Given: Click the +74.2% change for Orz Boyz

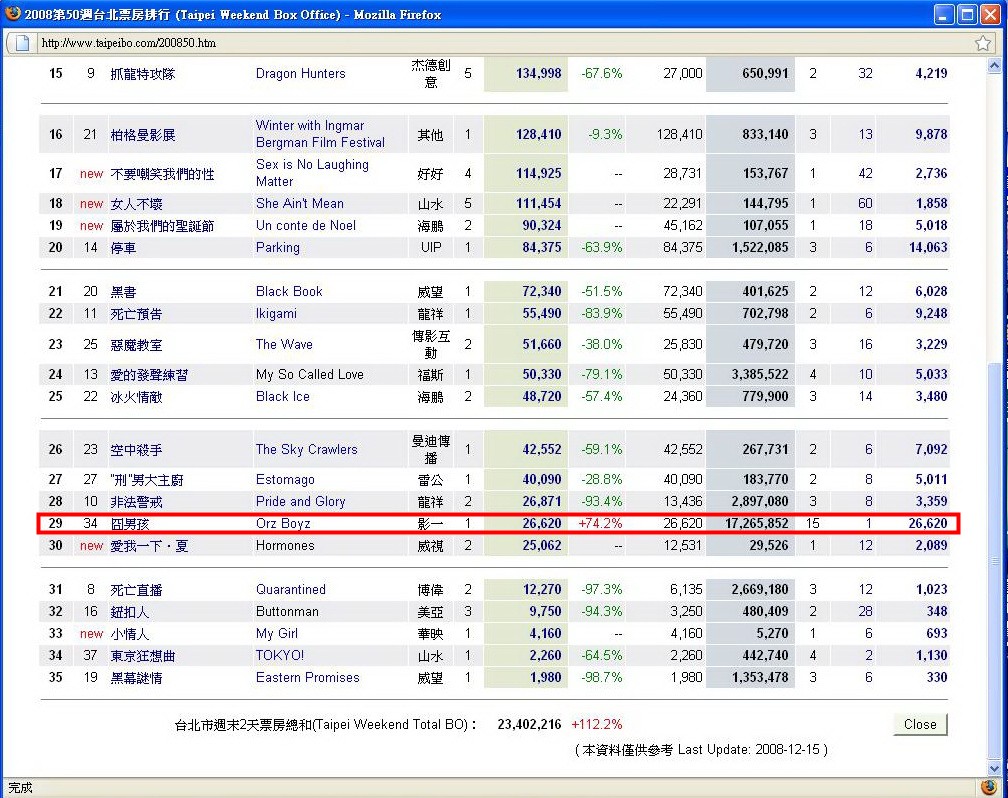Looking at the screenshot, I should (x=600, y=523).
